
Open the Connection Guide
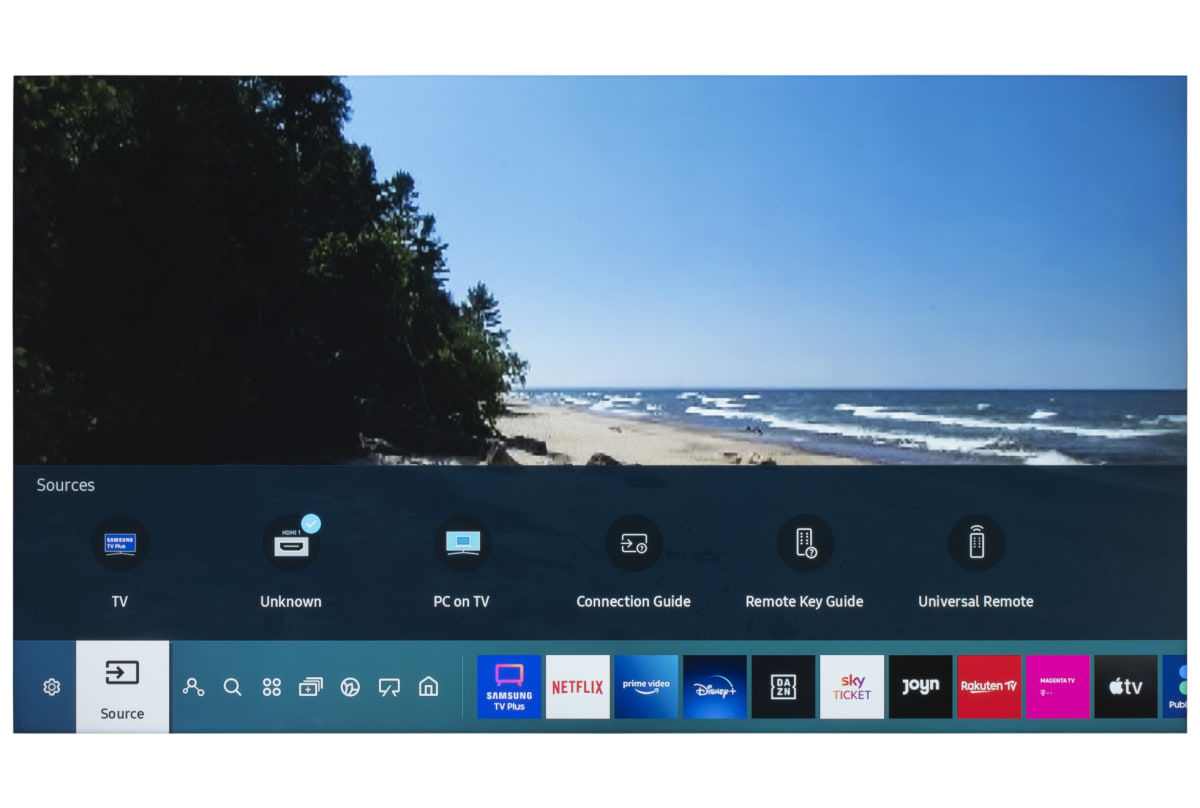tap(634, 545)
